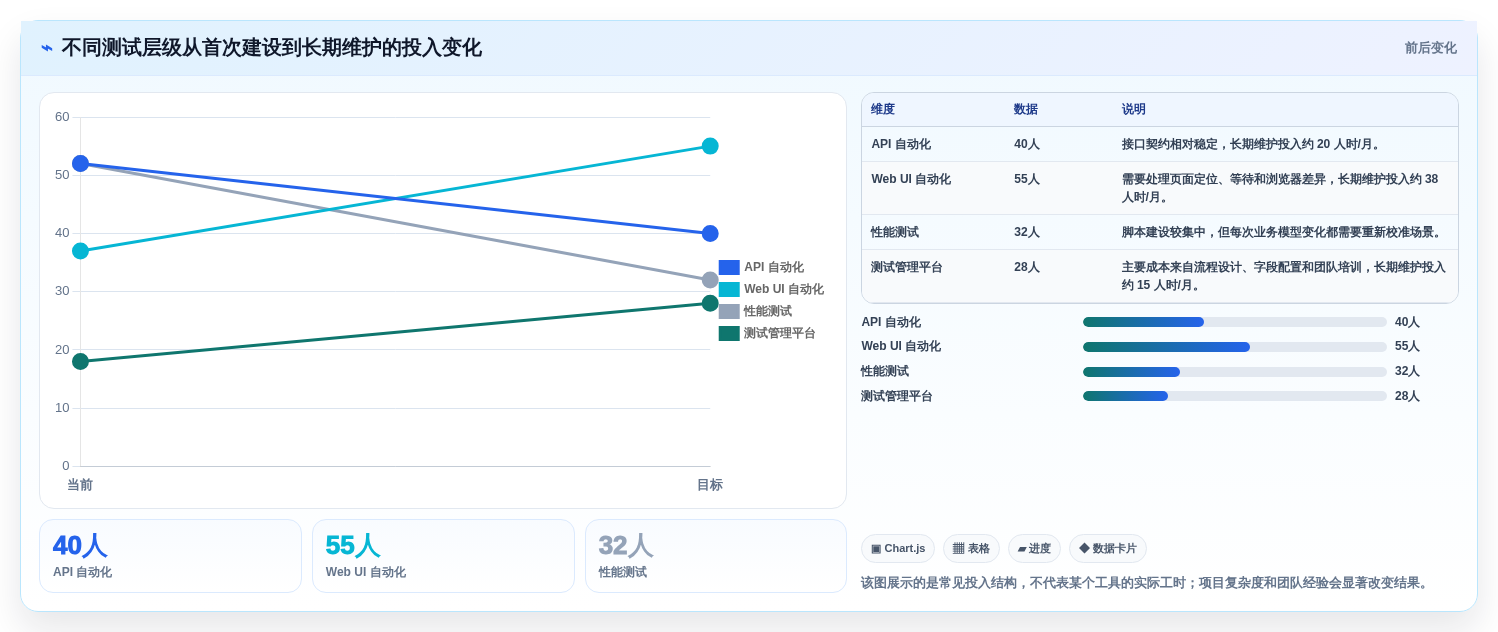This screenshot has width=1498, height=632.
Task: Click the pulse icon beside the title
Action: tap(47, 48)
